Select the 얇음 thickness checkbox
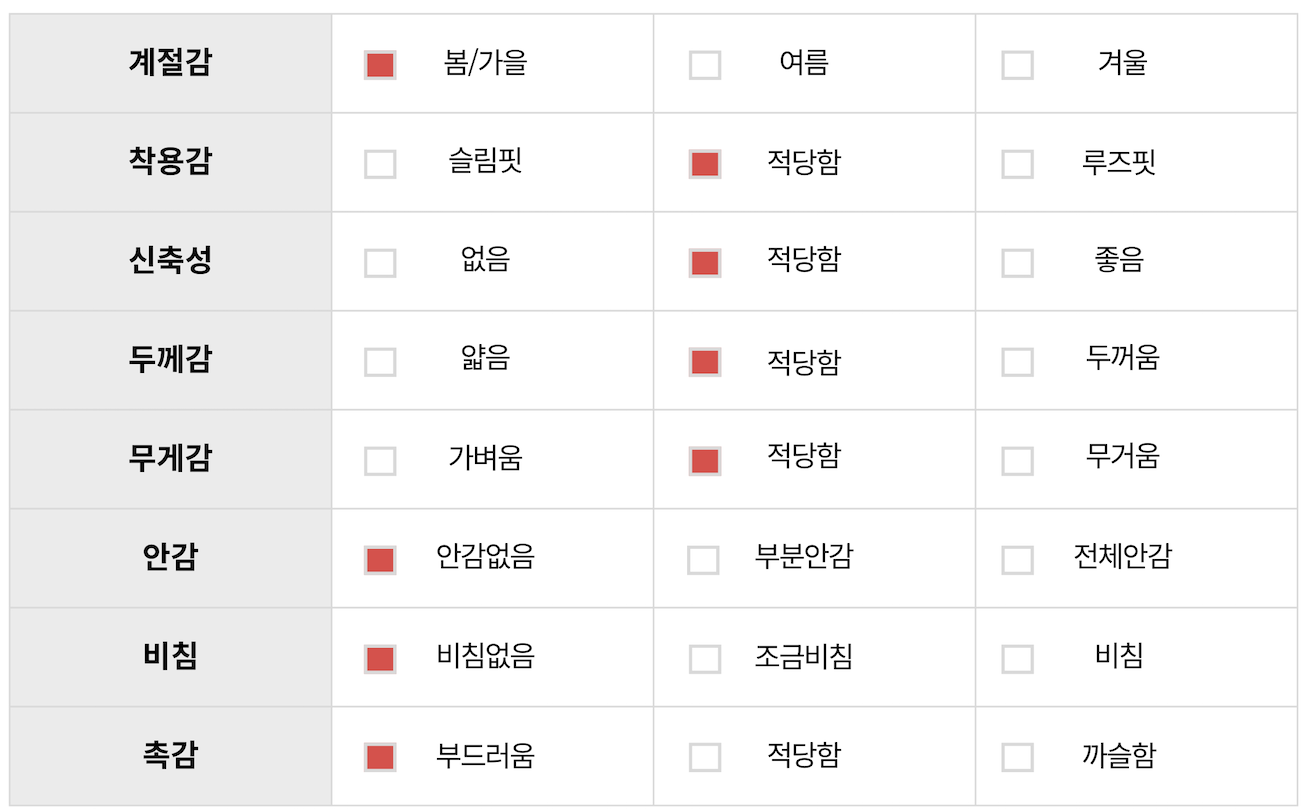 click(380, 362)
